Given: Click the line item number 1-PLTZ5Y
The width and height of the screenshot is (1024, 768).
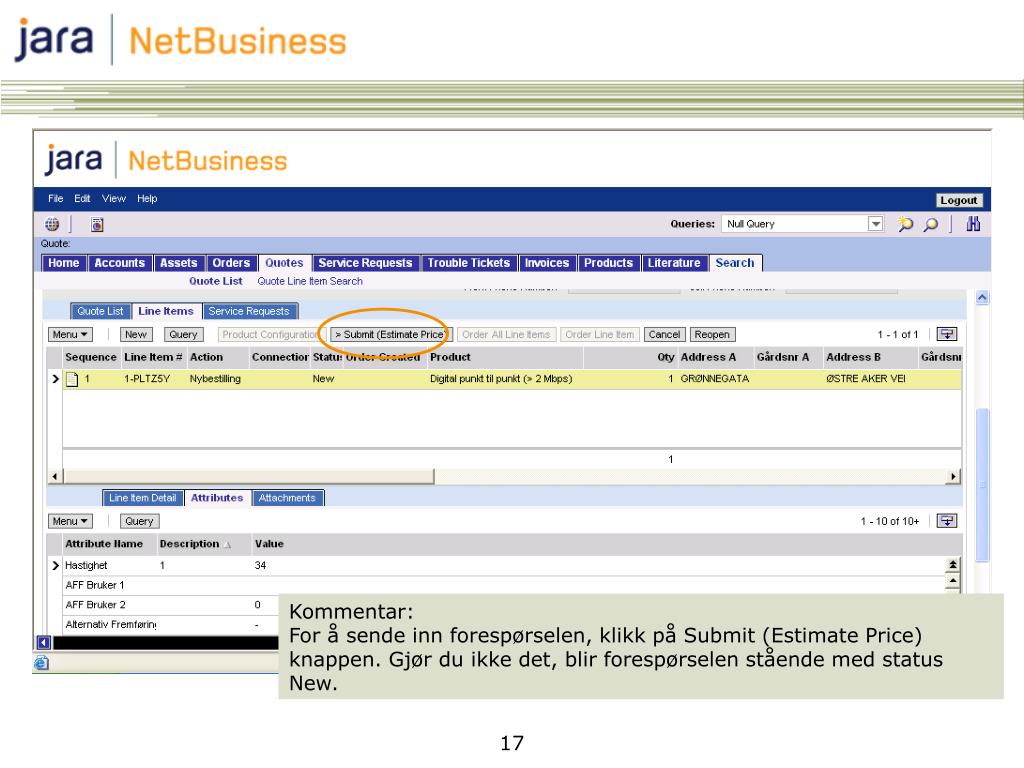Looking at the screenshot, I should coord(147,379).
